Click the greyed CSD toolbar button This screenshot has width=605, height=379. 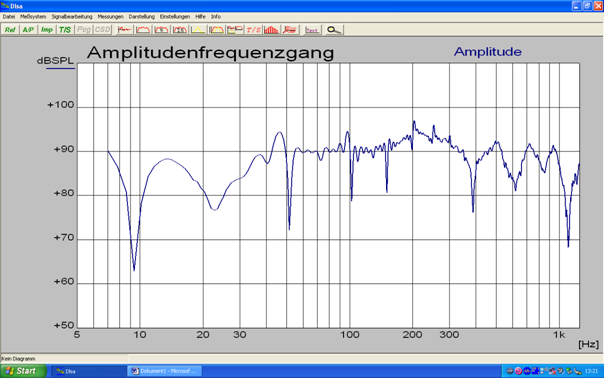(102, 30)
